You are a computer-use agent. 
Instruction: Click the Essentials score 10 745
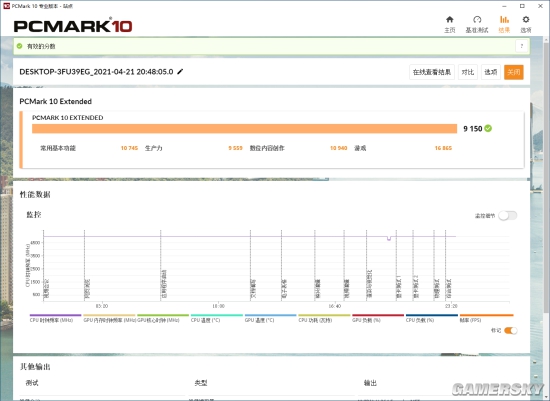[x=129, y=148]
